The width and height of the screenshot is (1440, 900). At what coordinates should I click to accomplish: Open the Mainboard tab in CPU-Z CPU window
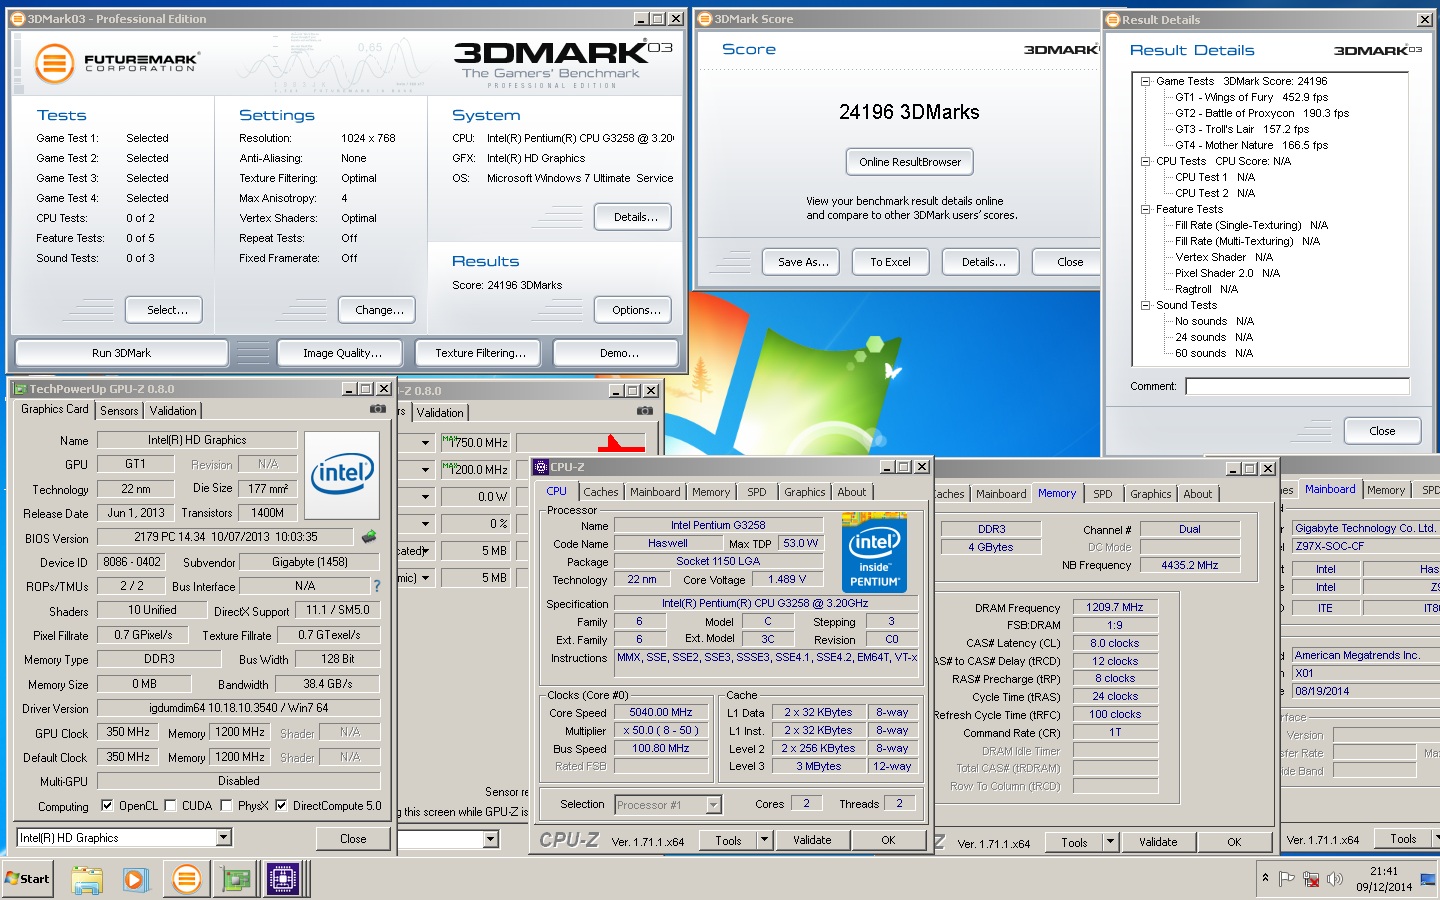coord(655,492)
